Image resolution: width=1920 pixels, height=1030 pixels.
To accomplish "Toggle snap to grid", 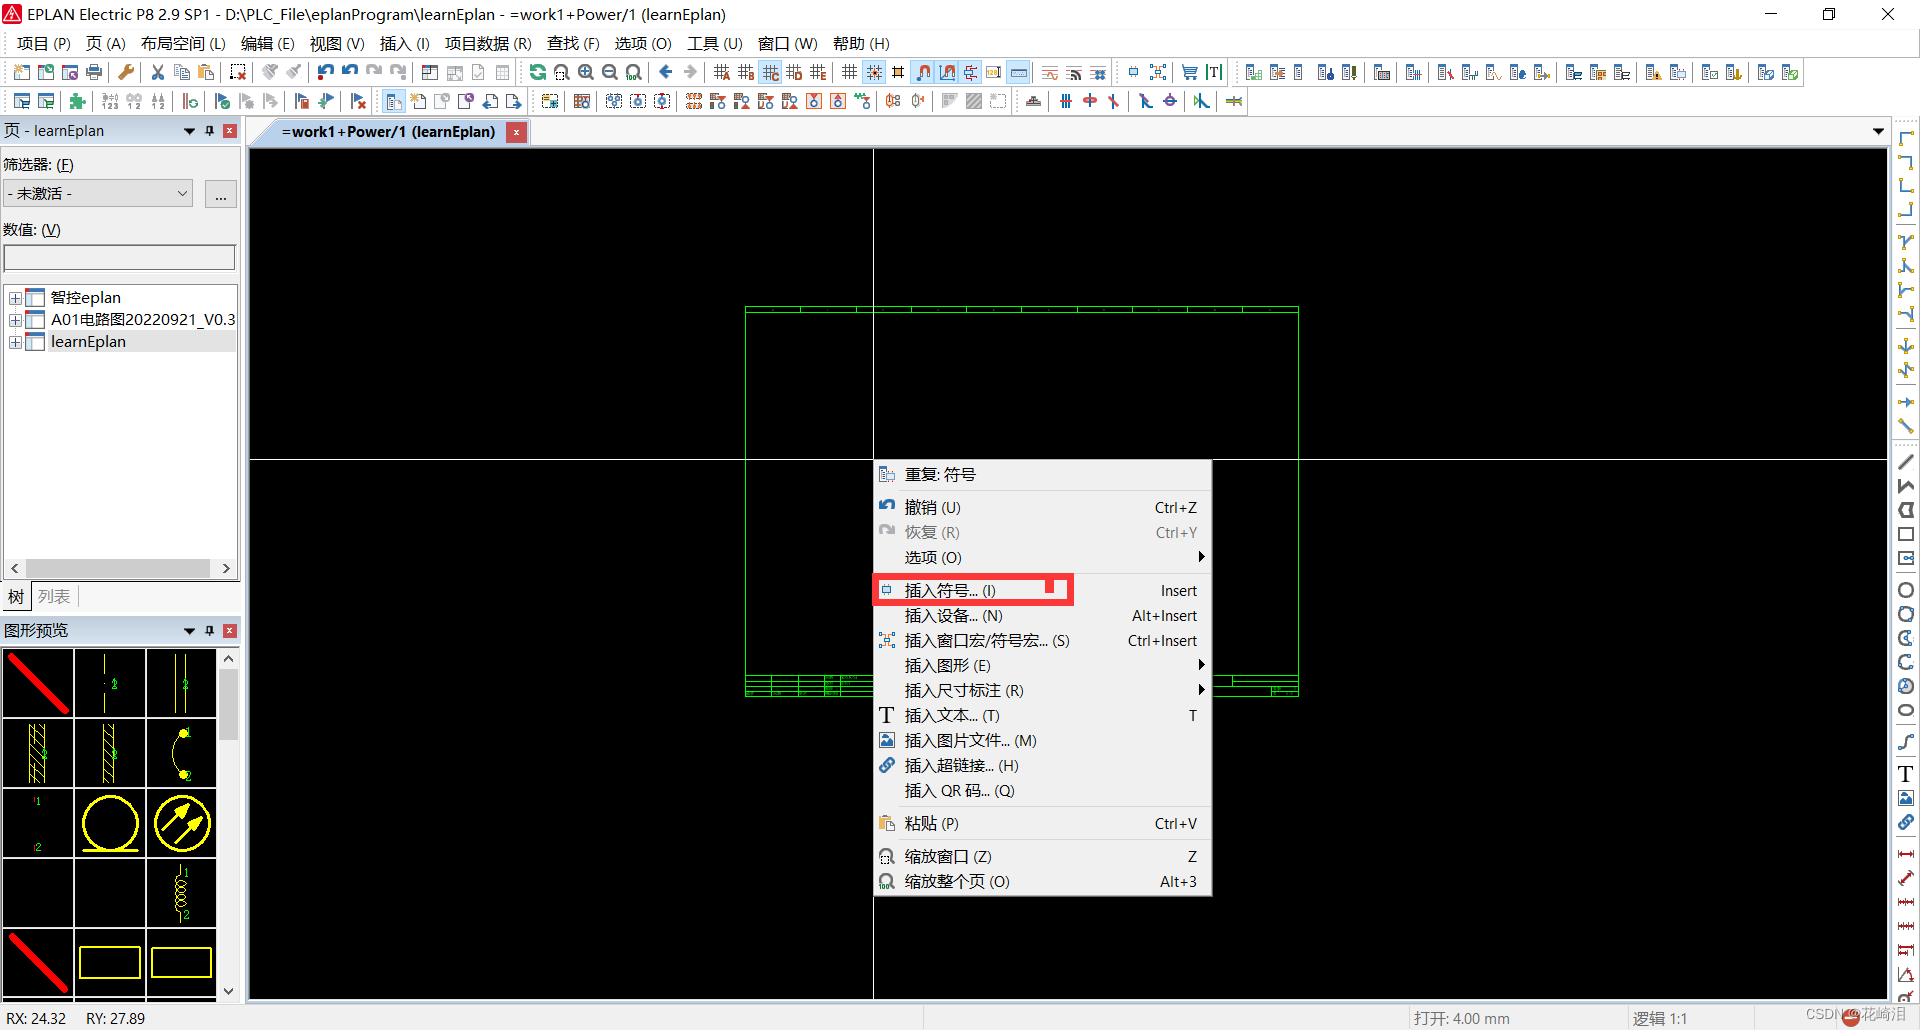I will coord(874,72).
